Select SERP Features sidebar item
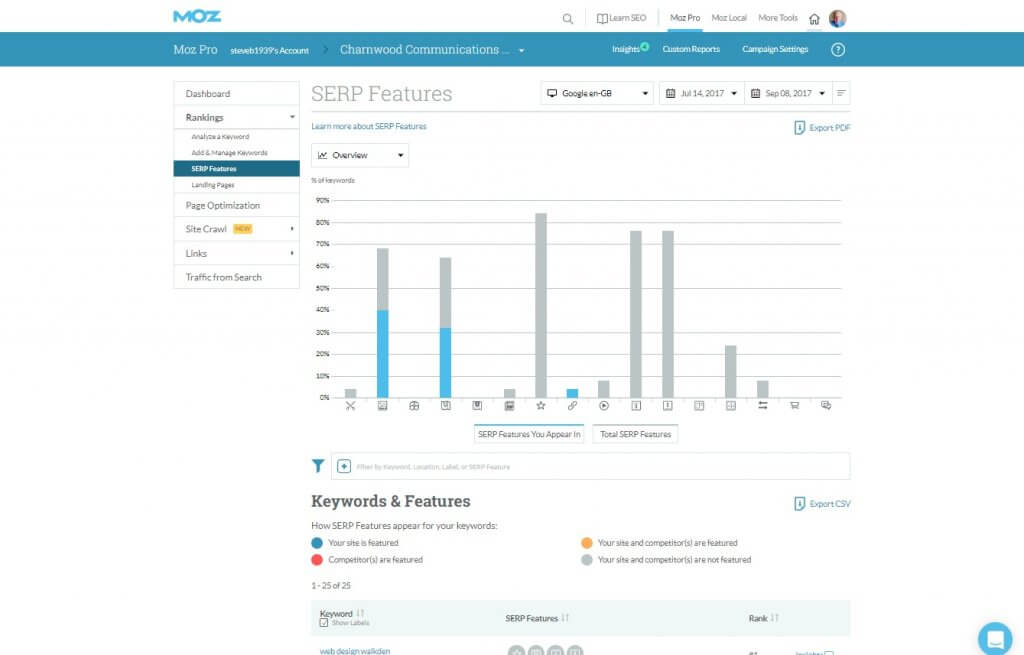 pyautogui.click(x=236, y=168)
